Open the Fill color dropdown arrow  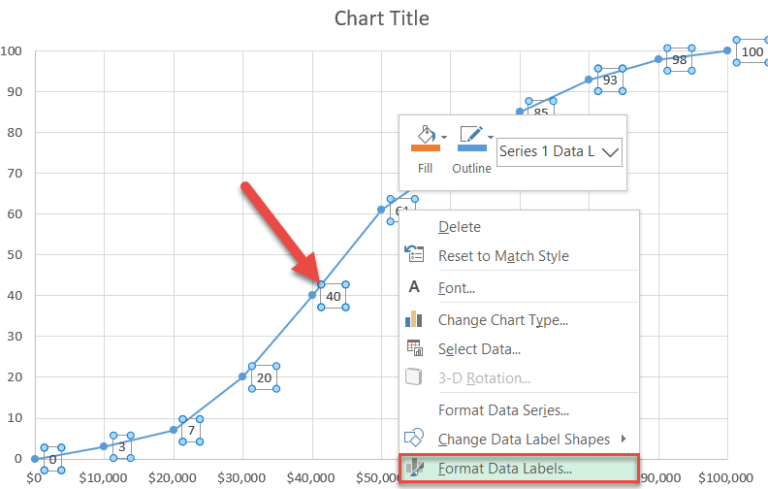444,137
